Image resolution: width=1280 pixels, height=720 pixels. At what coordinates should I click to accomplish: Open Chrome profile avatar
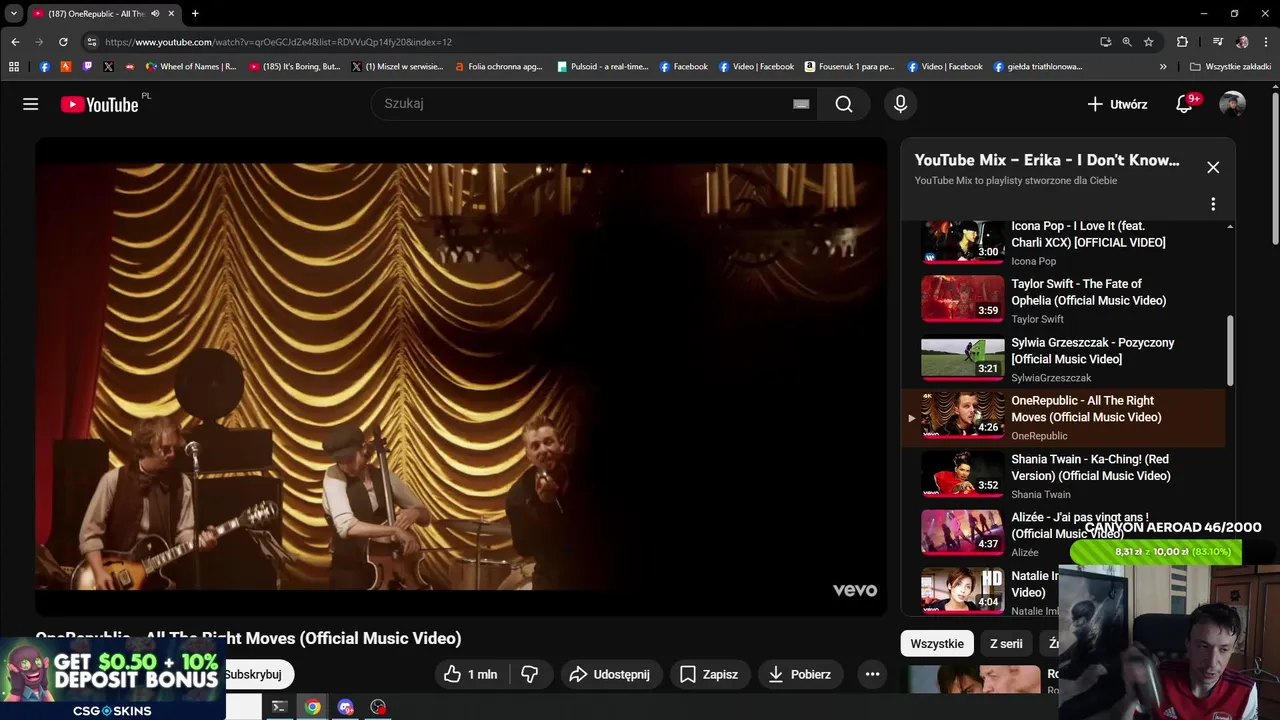[1242, 42]
